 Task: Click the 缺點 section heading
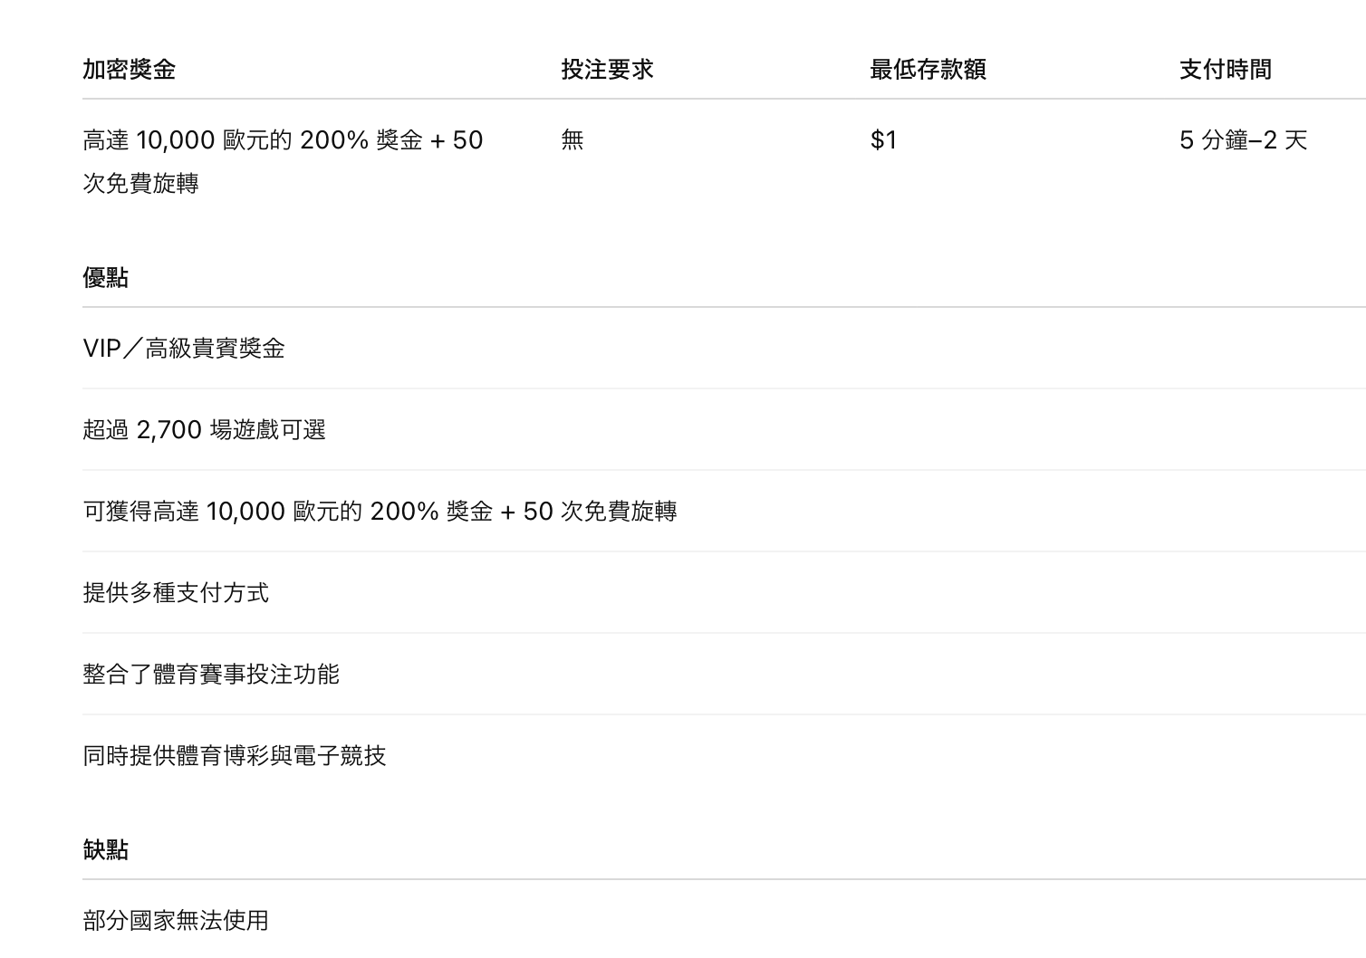click(x=105, y=850)
